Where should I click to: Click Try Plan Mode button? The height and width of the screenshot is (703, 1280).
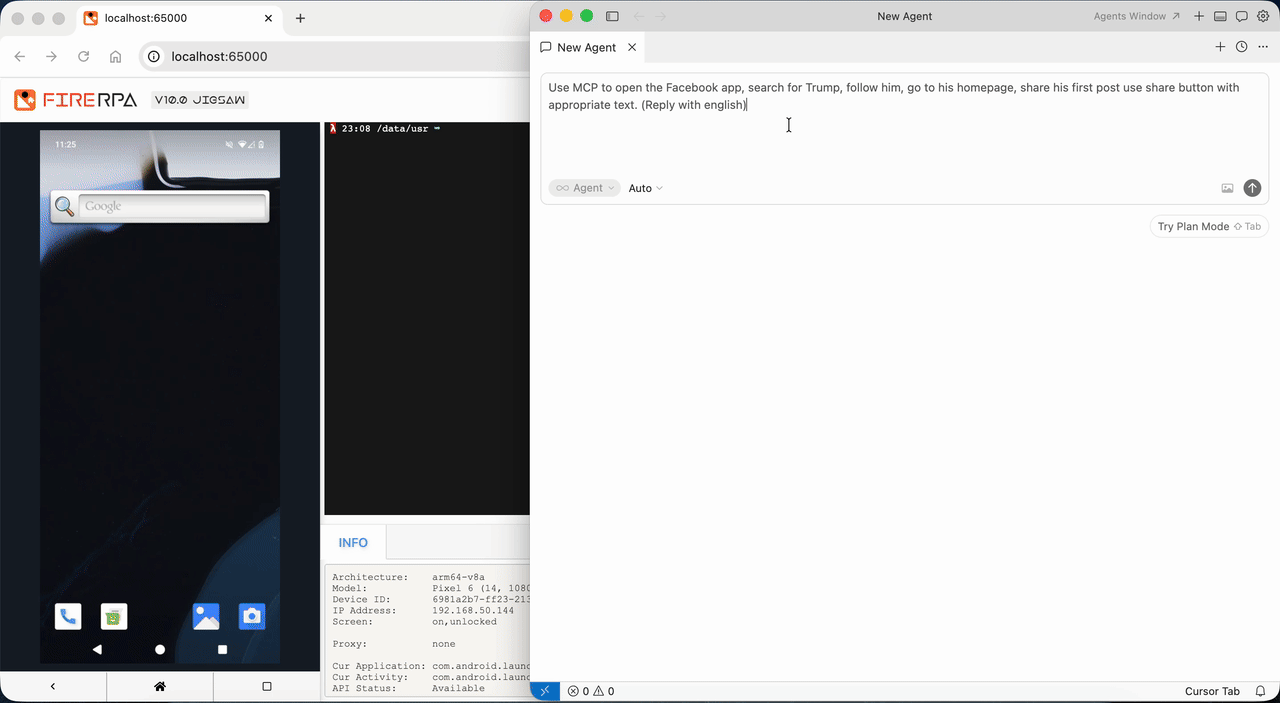click(x=1209, y=227)
